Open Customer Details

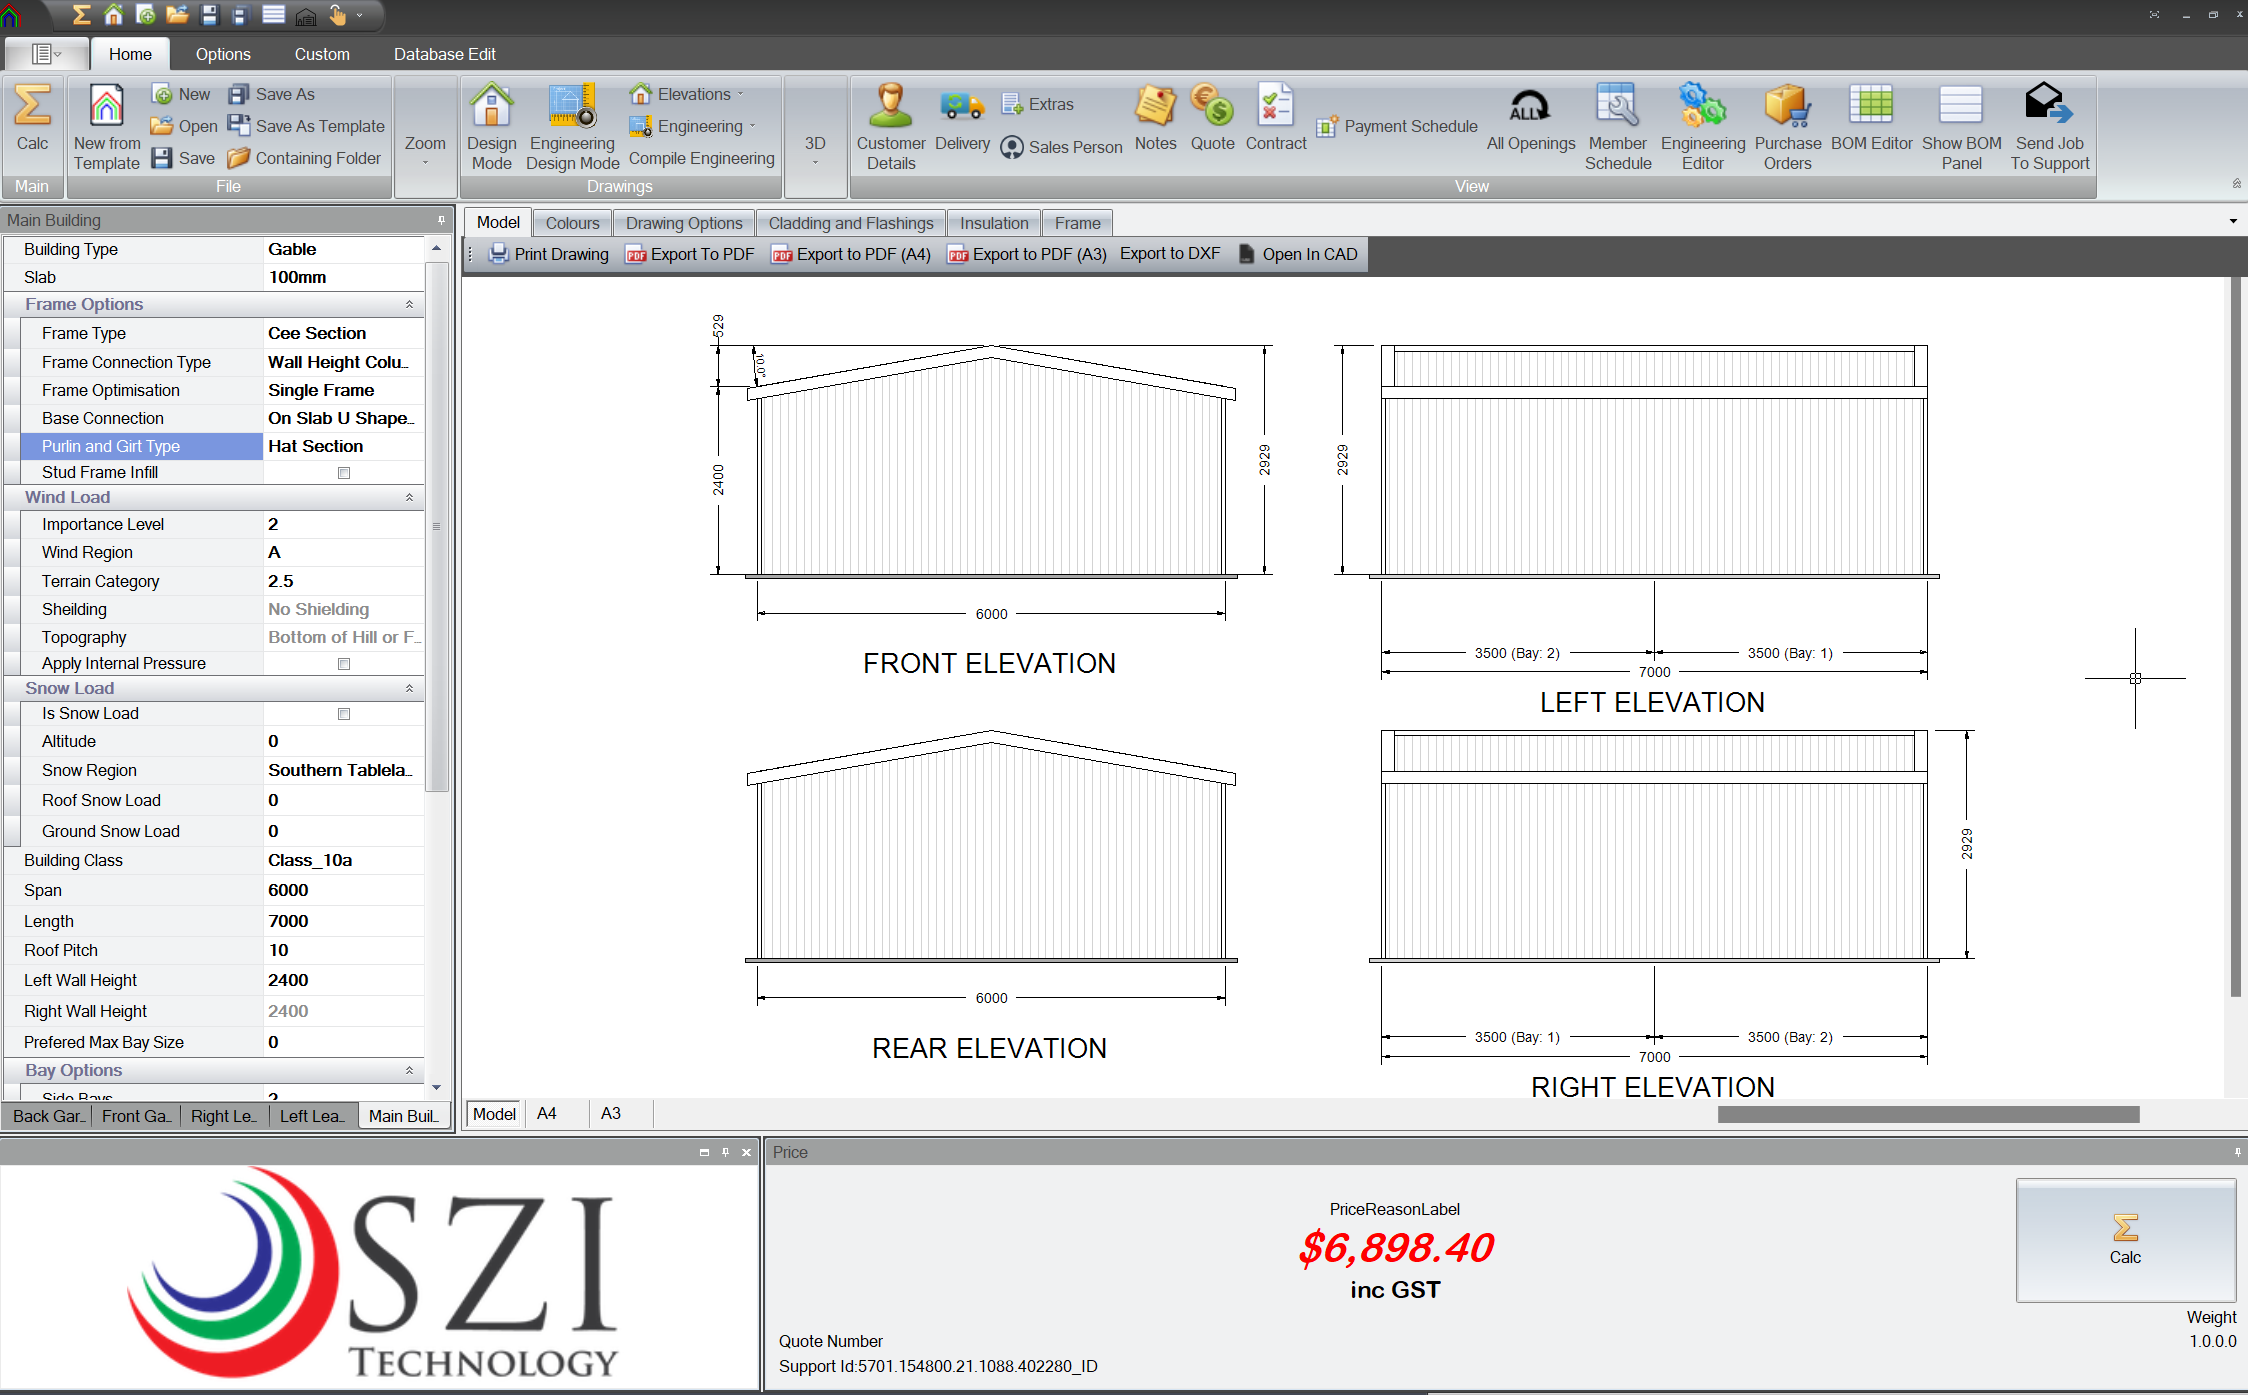pyautogui.click(x=891, y=128)
